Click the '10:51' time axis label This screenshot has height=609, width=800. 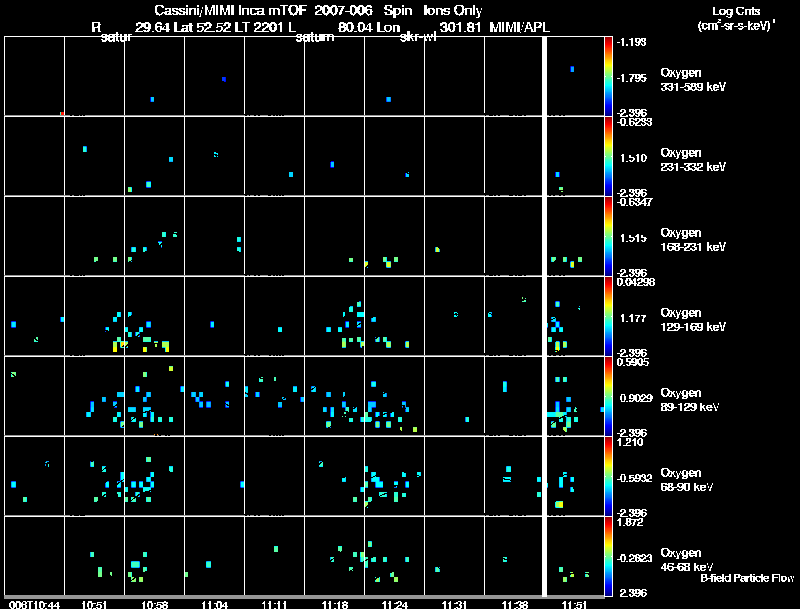point(94,605)
